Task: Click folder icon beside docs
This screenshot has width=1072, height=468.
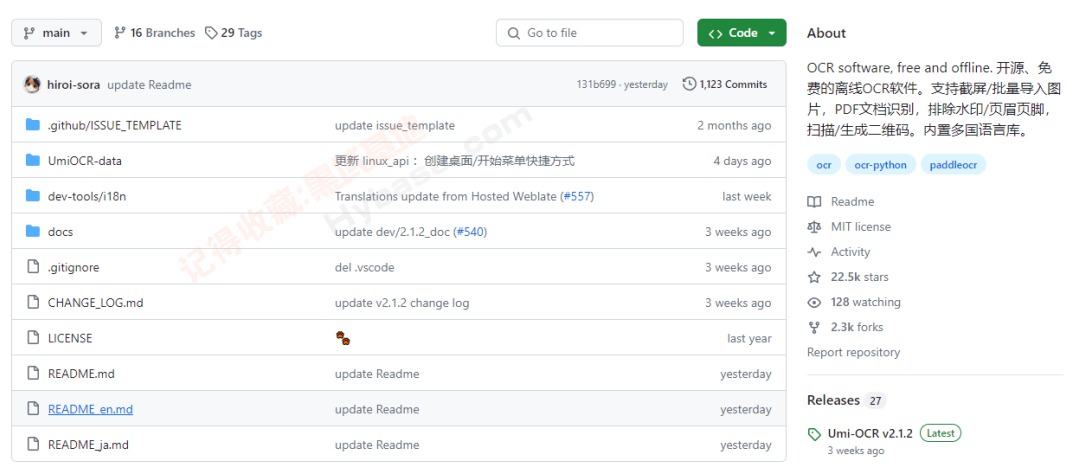Action: (33, 232)
